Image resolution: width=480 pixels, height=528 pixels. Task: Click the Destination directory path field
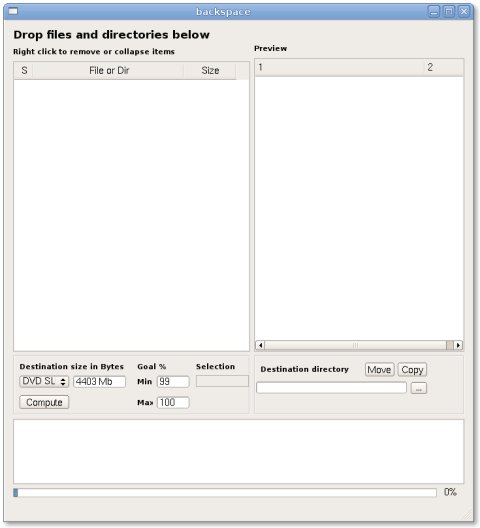(331, 388)
